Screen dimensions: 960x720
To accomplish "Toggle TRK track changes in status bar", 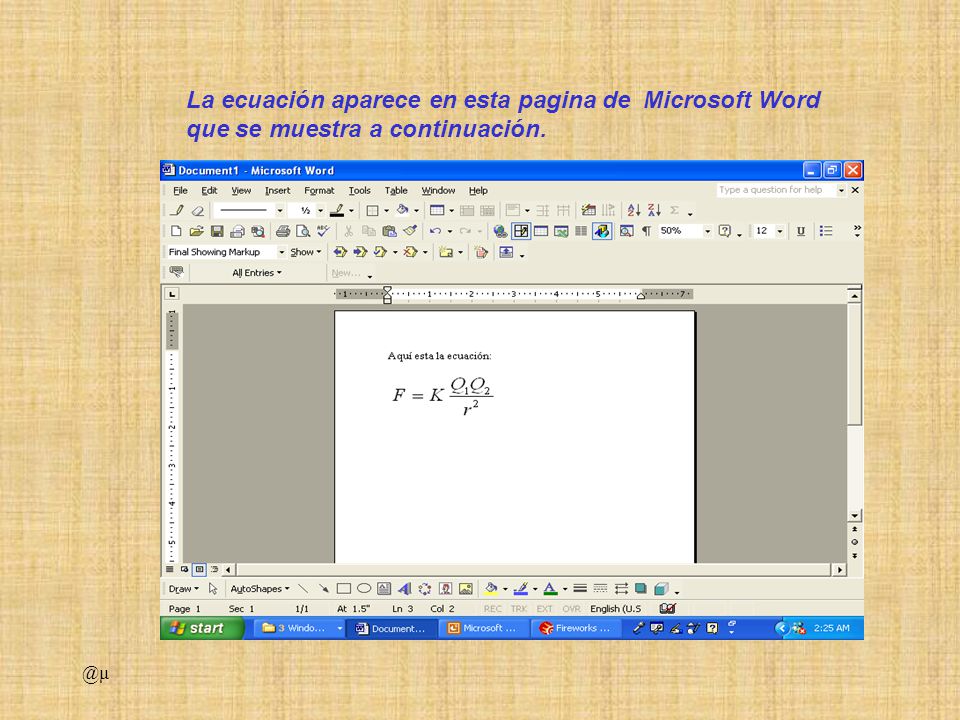I will tap(519, 609).
